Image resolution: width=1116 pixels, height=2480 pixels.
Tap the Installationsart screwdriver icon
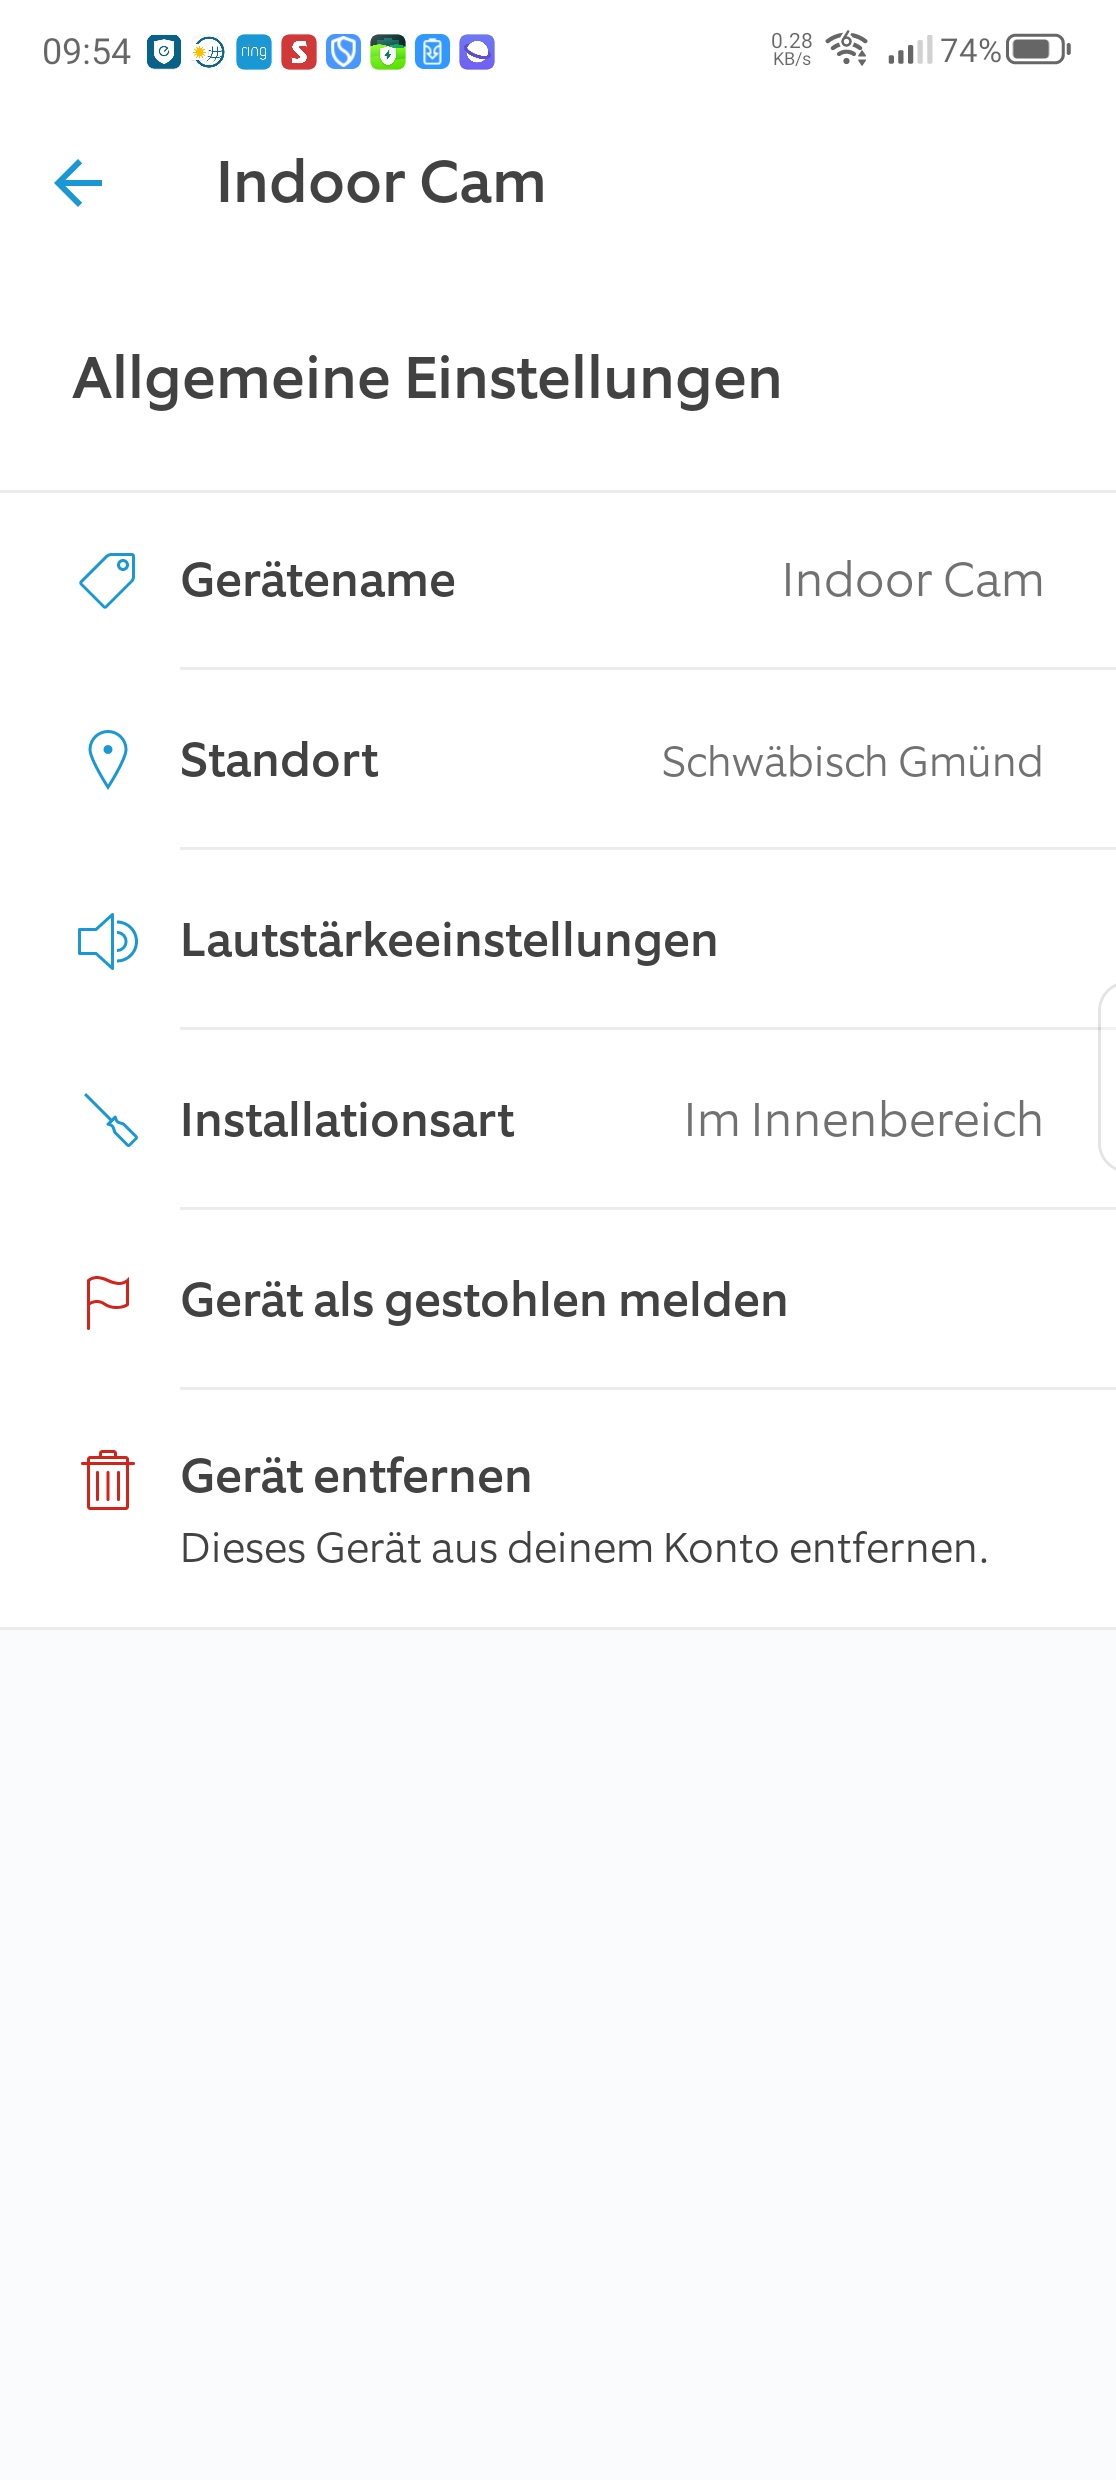point(110,1120)
